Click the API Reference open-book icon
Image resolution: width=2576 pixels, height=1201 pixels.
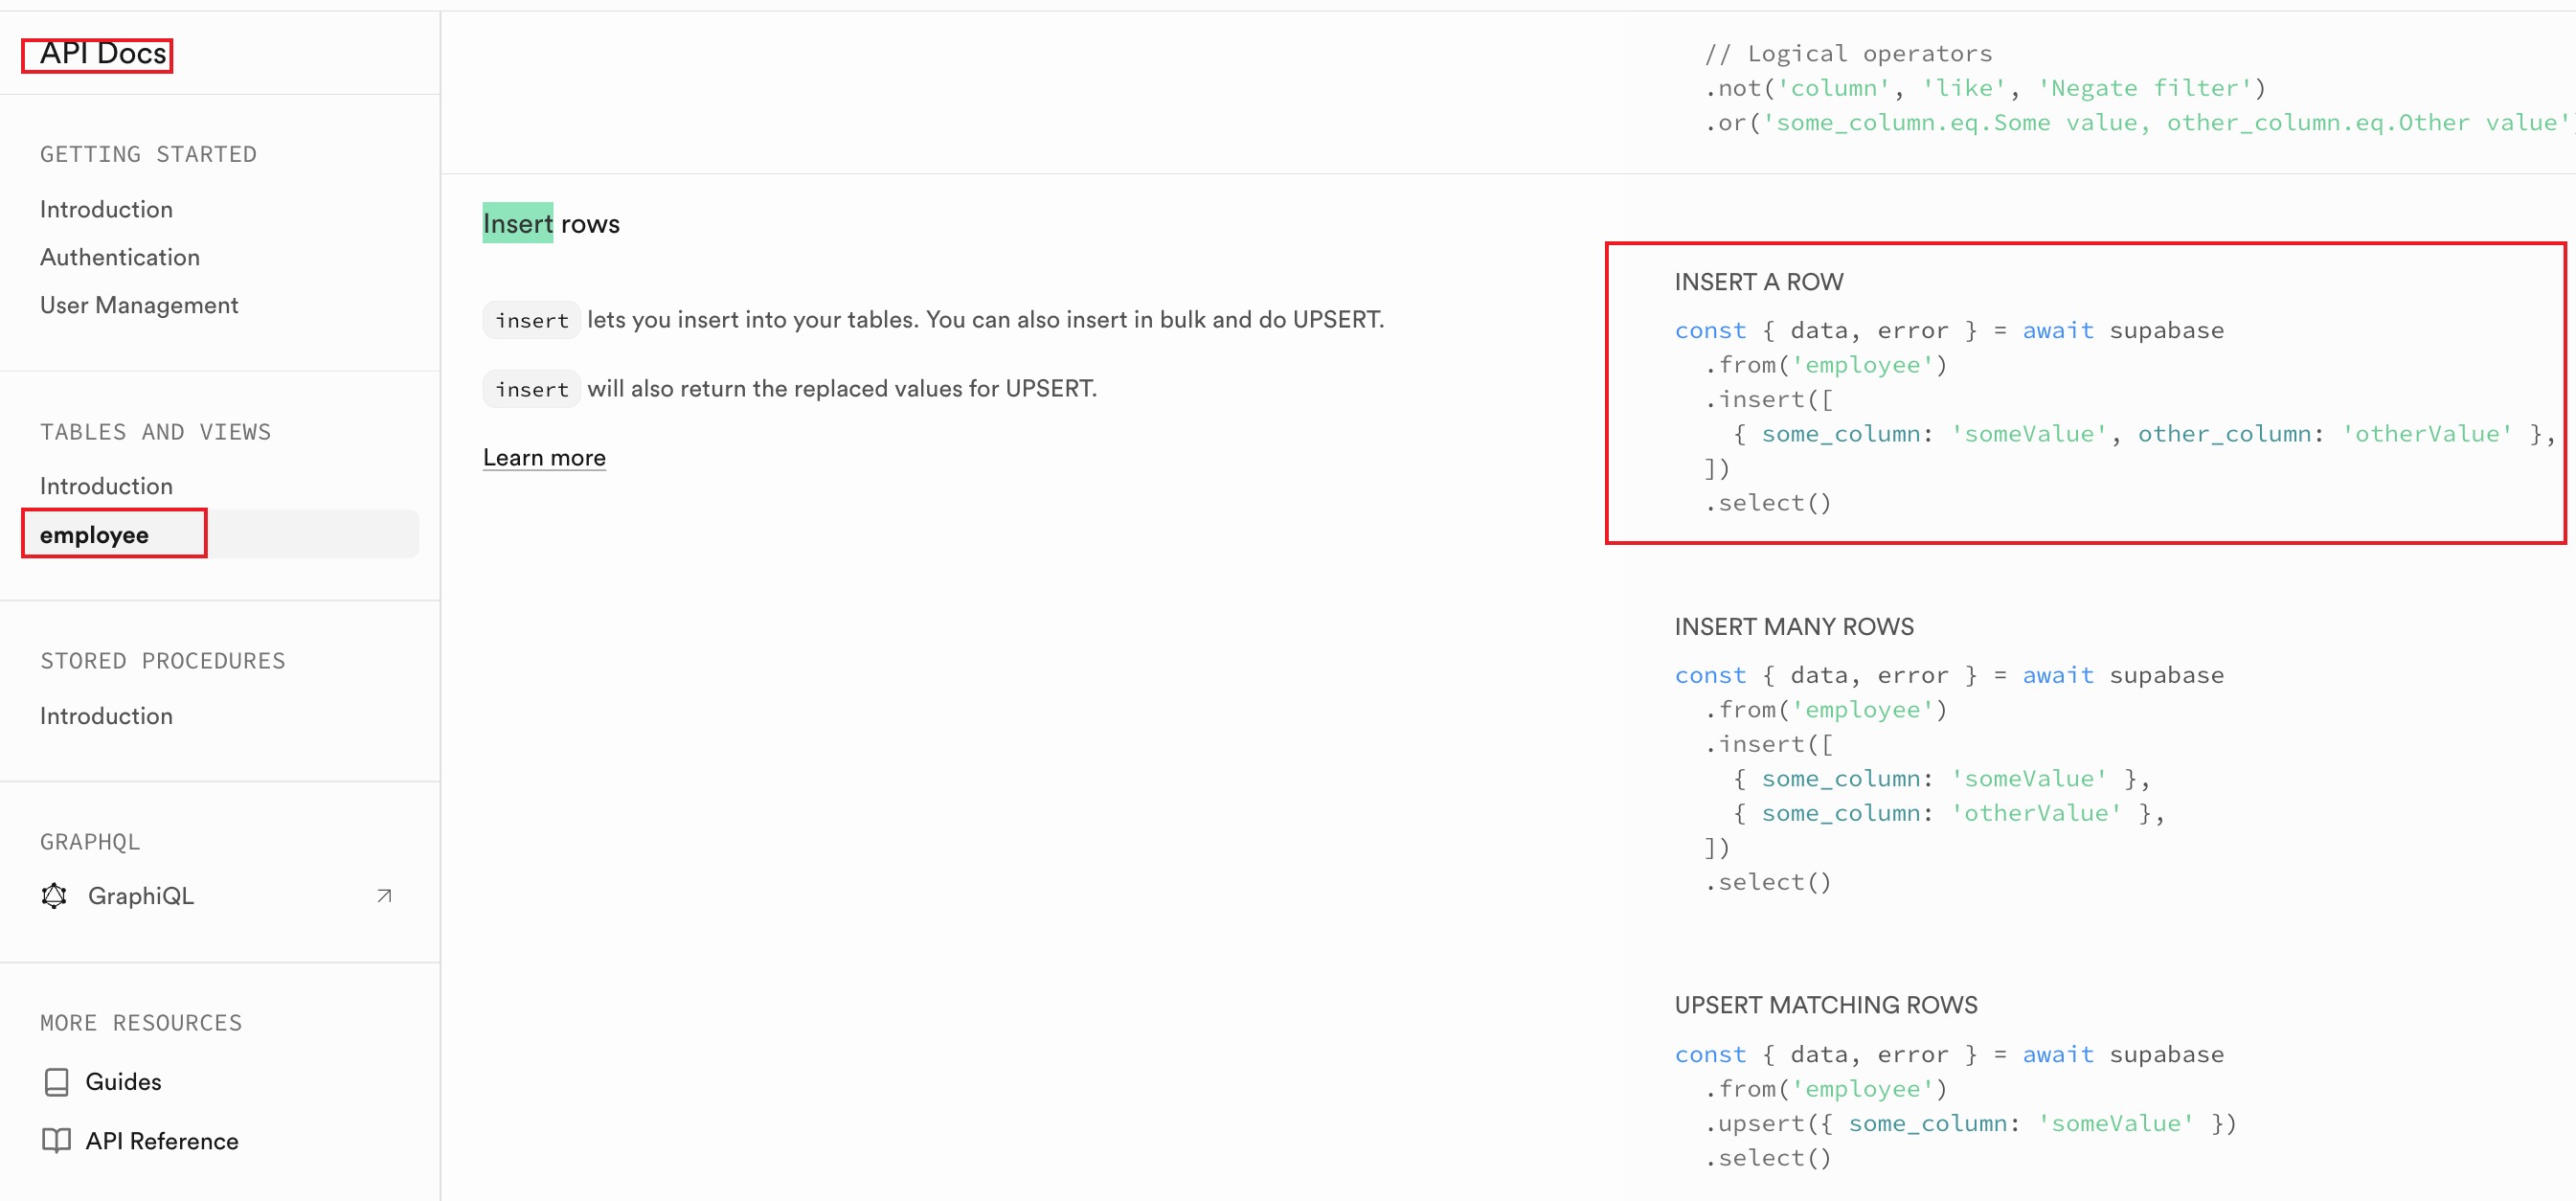click(57, 1141)
